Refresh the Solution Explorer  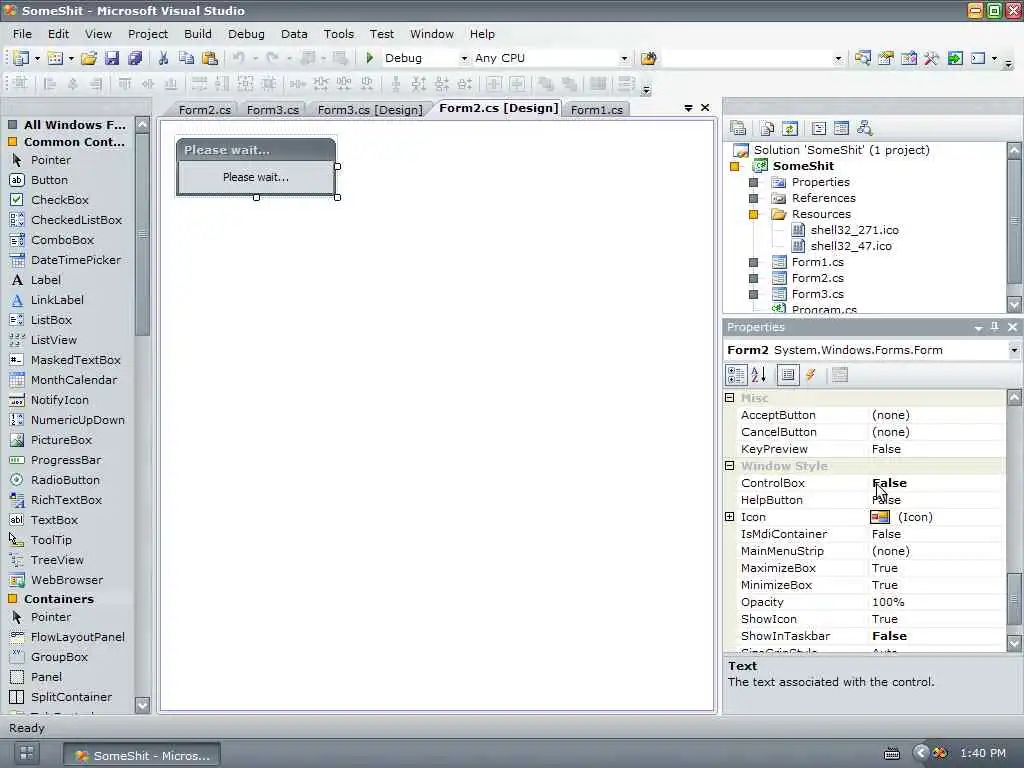790,128
